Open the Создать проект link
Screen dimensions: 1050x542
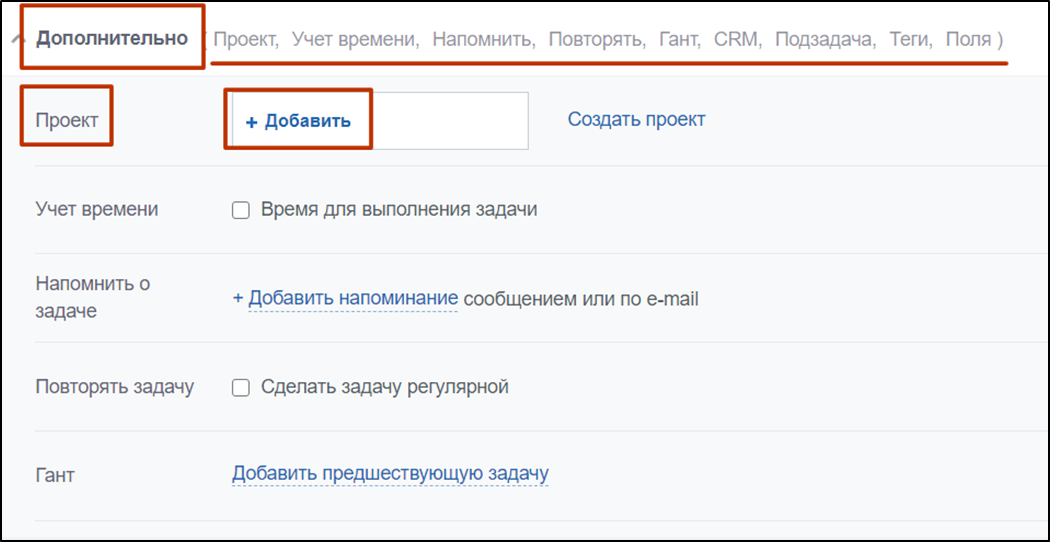[x=636, y=120]
